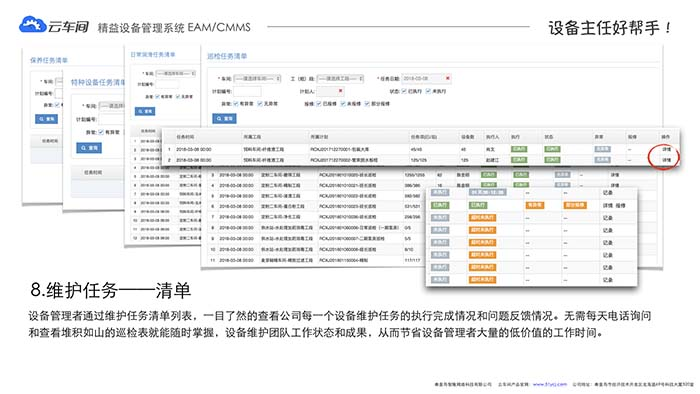Click the 45/45 task count cell

point(416,149)
